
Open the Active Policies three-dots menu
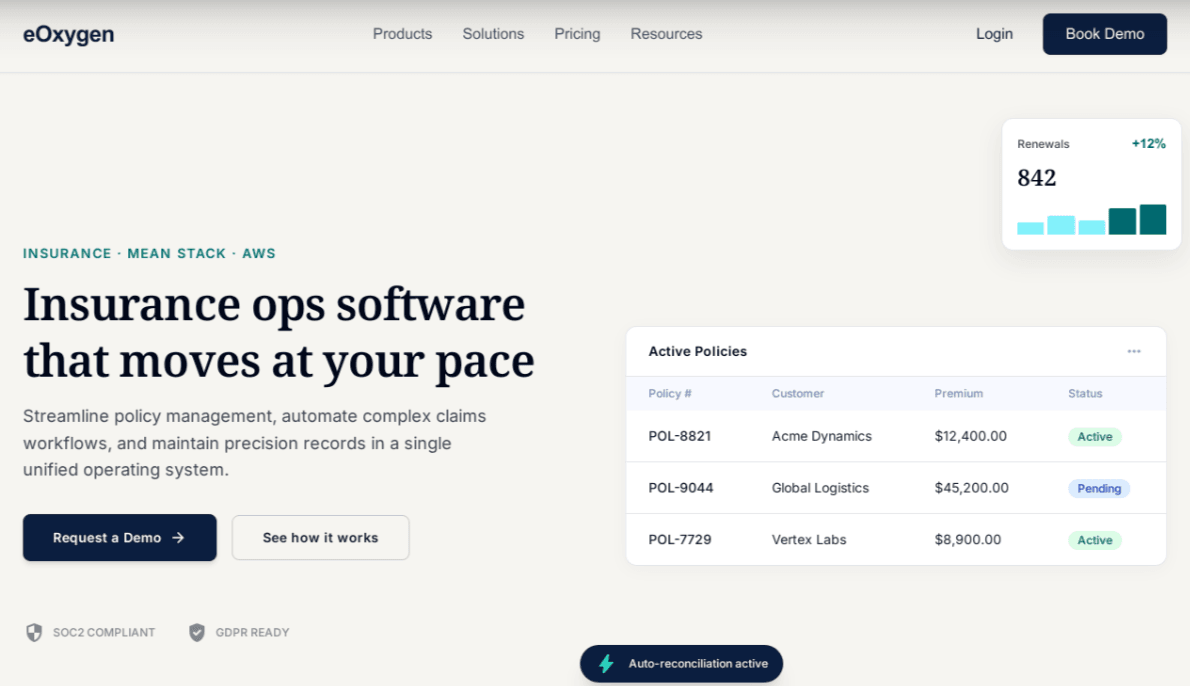click(1134, 351)
